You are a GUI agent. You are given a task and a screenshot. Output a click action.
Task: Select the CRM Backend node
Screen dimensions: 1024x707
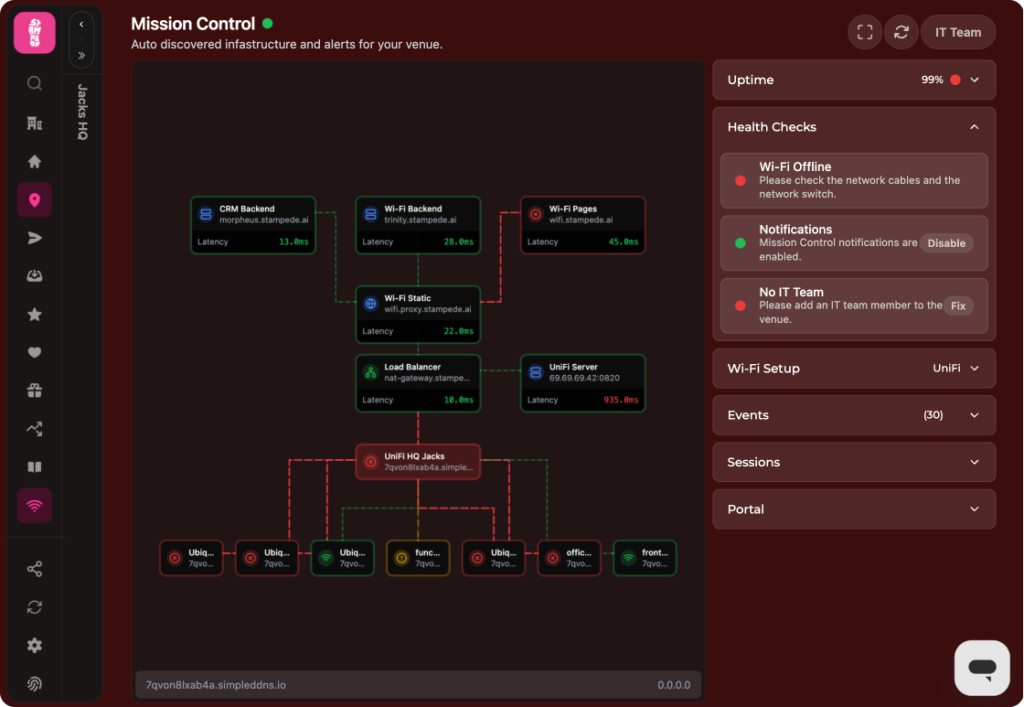[253, 225]
